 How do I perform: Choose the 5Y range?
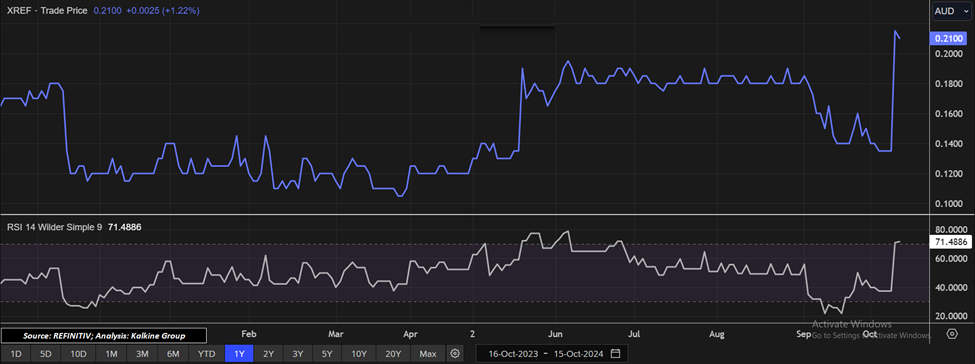[x=328, y=353]
